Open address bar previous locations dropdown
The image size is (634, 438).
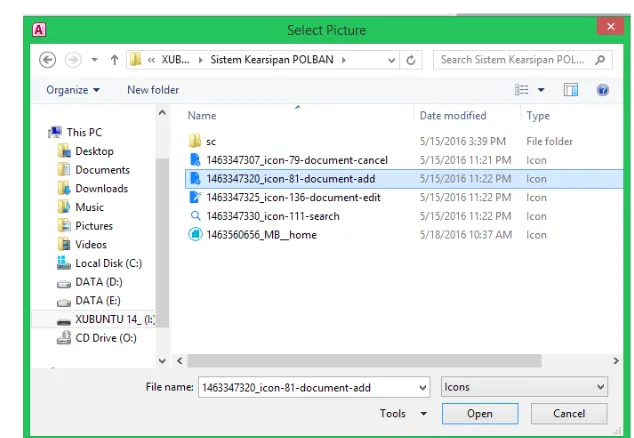point(391,60)
